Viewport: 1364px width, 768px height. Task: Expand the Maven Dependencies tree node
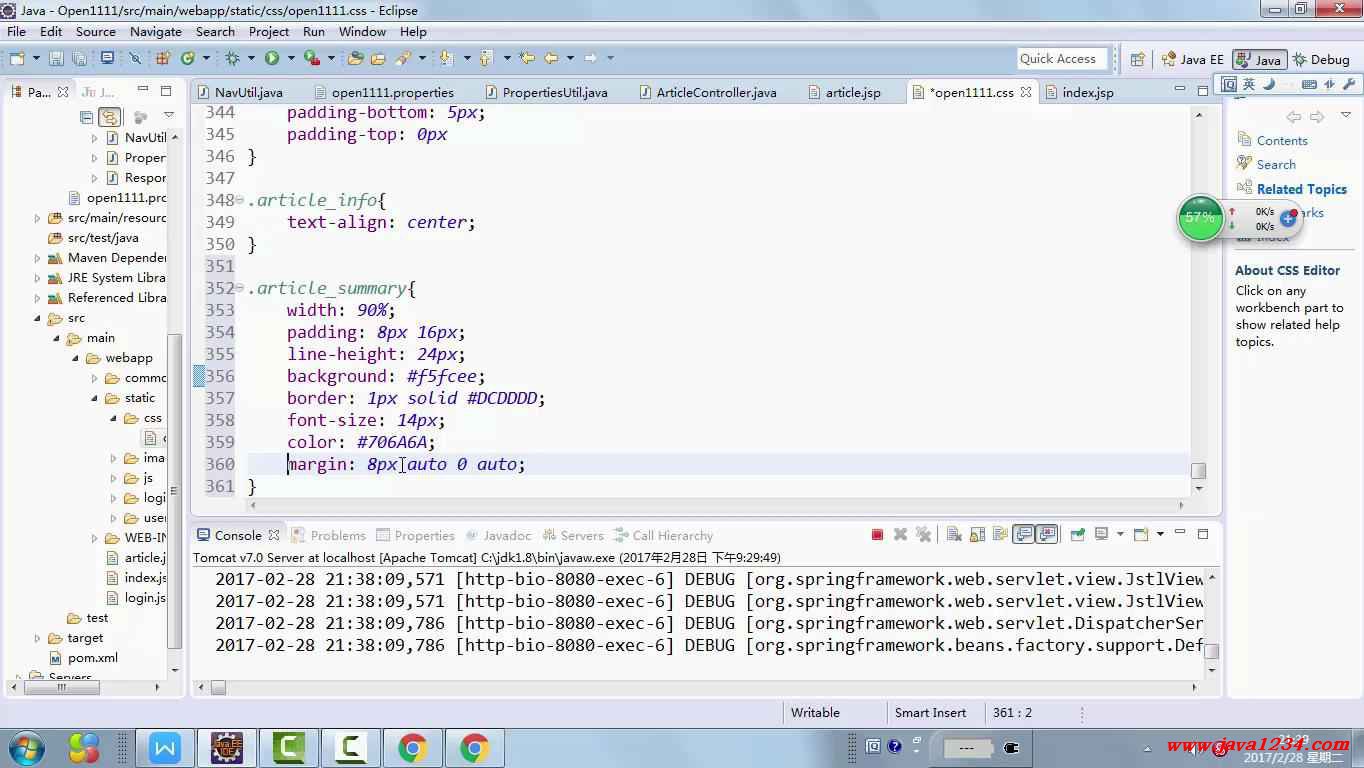coord(38,258)
